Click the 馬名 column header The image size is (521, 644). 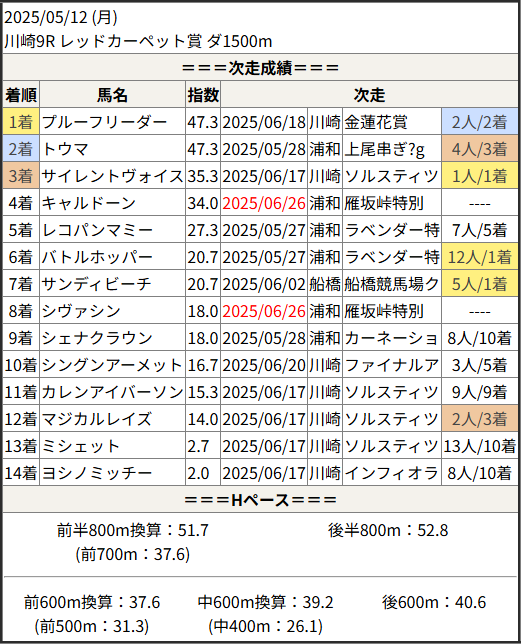pos(112,95)
